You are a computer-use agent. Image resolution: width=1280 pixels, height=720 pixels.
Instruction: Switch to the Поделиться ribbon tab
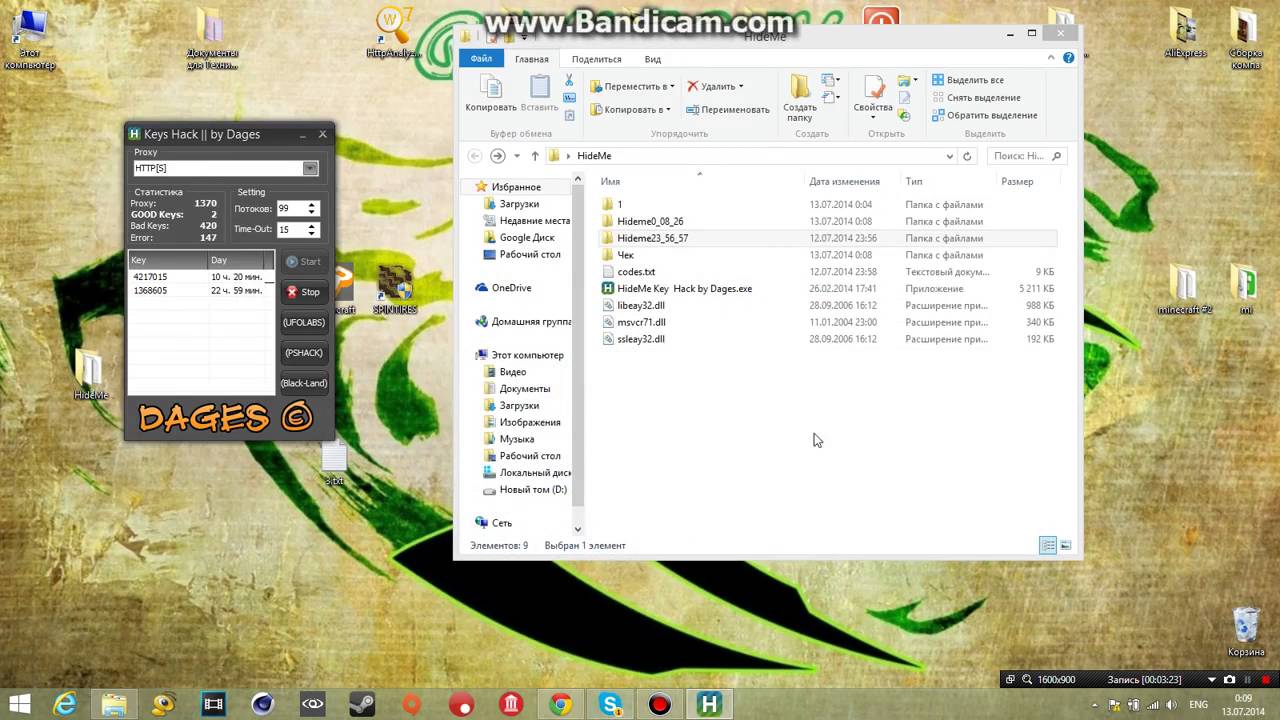click(596, 59)
